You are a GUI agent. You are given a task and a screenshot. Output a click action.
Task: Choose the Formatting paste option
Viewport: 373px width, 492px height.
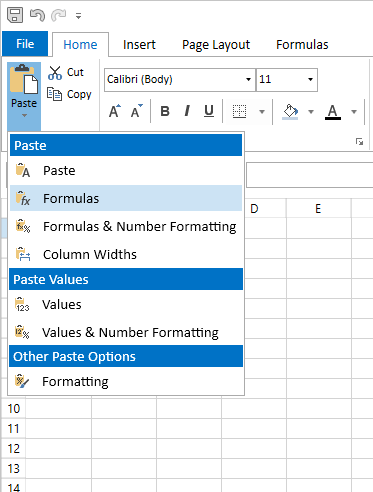(x=126, y=382)
